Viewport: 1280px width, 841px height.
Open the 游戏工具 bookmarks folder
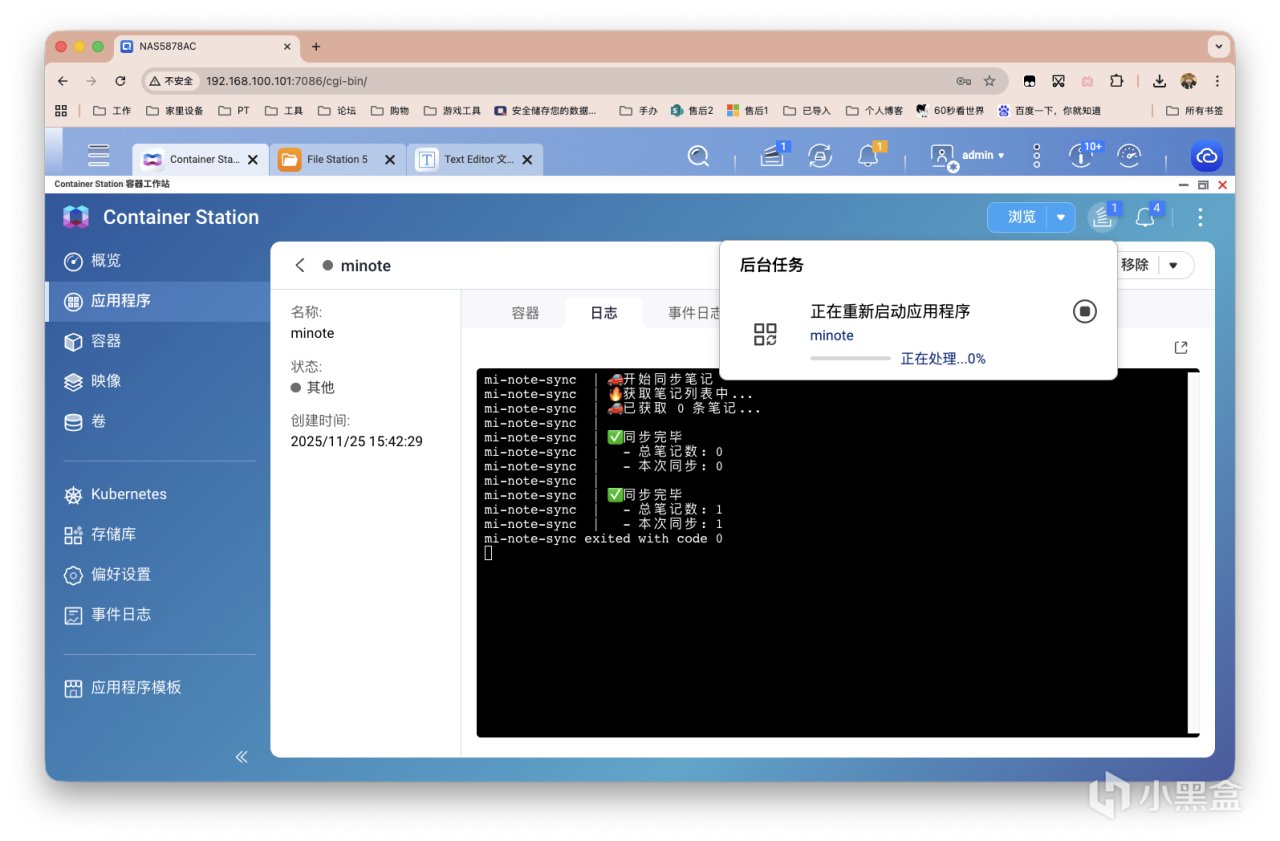pos(453,111)
